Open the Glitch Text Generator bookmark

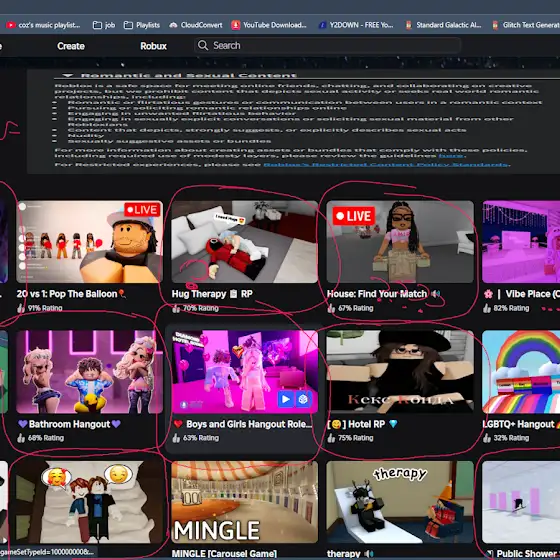point(525,25)
